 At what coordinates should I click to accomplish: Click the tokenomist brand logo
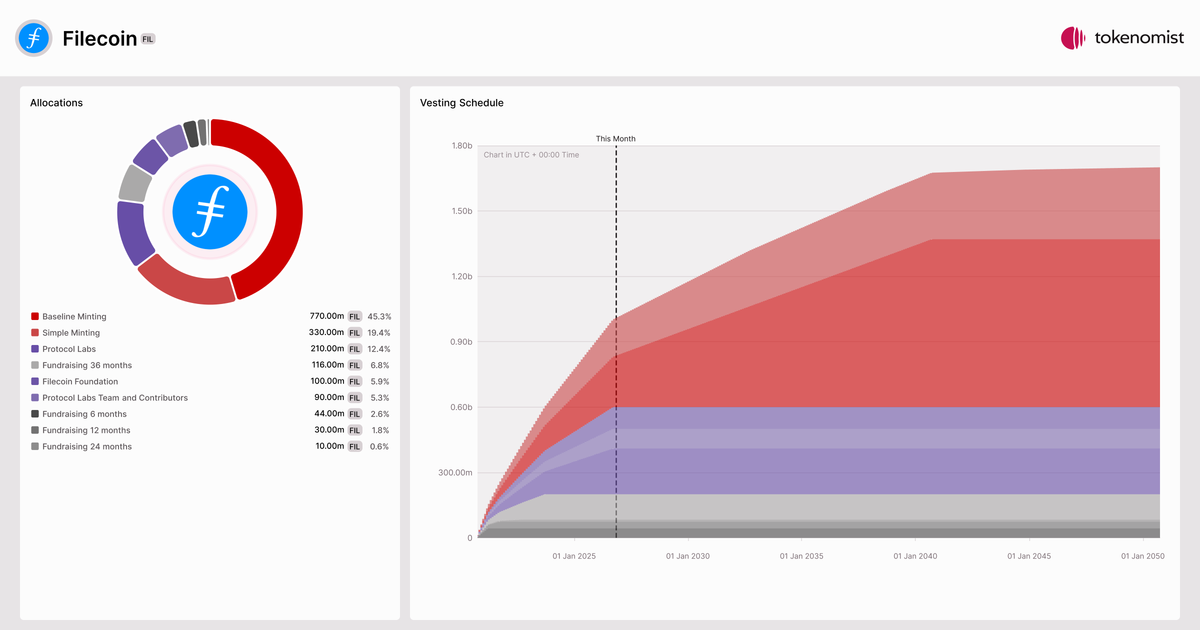(x=1122, y=38)
